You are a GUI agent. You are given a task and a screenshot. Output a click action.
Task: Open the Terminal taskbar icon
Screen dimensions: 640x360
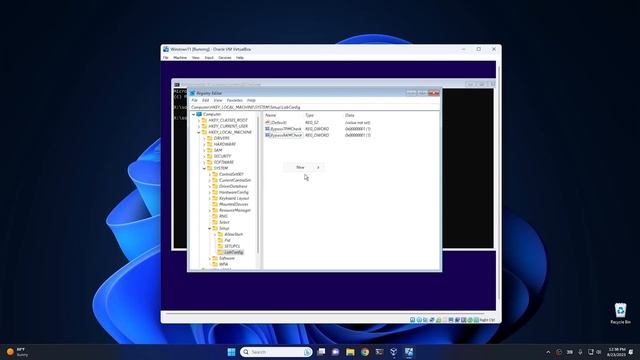click(380, 352)
